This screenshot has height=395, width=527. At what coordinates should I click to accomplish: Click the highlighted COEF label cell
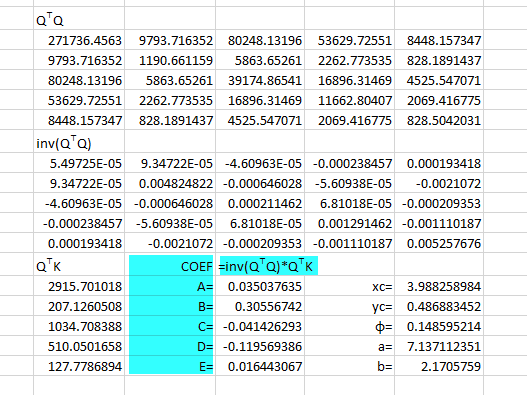coord(171,266)
